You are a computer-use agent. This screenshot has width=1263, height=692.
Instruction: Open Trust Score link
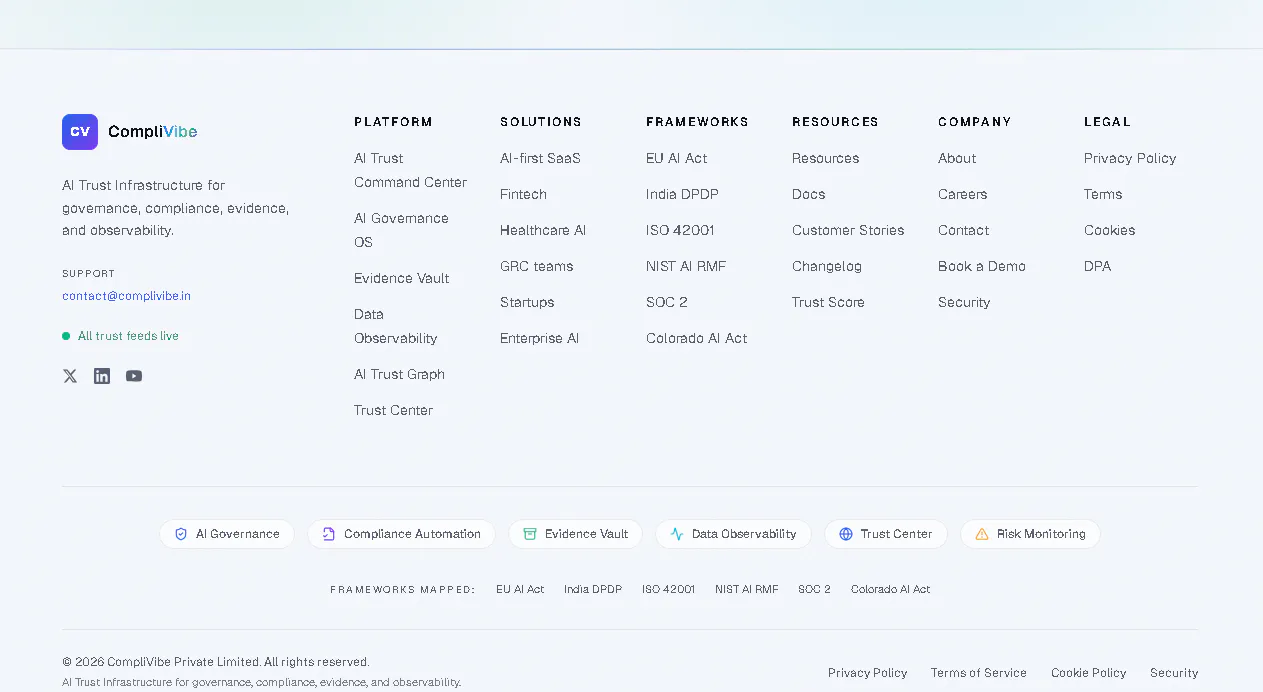(x=828, y=302)
